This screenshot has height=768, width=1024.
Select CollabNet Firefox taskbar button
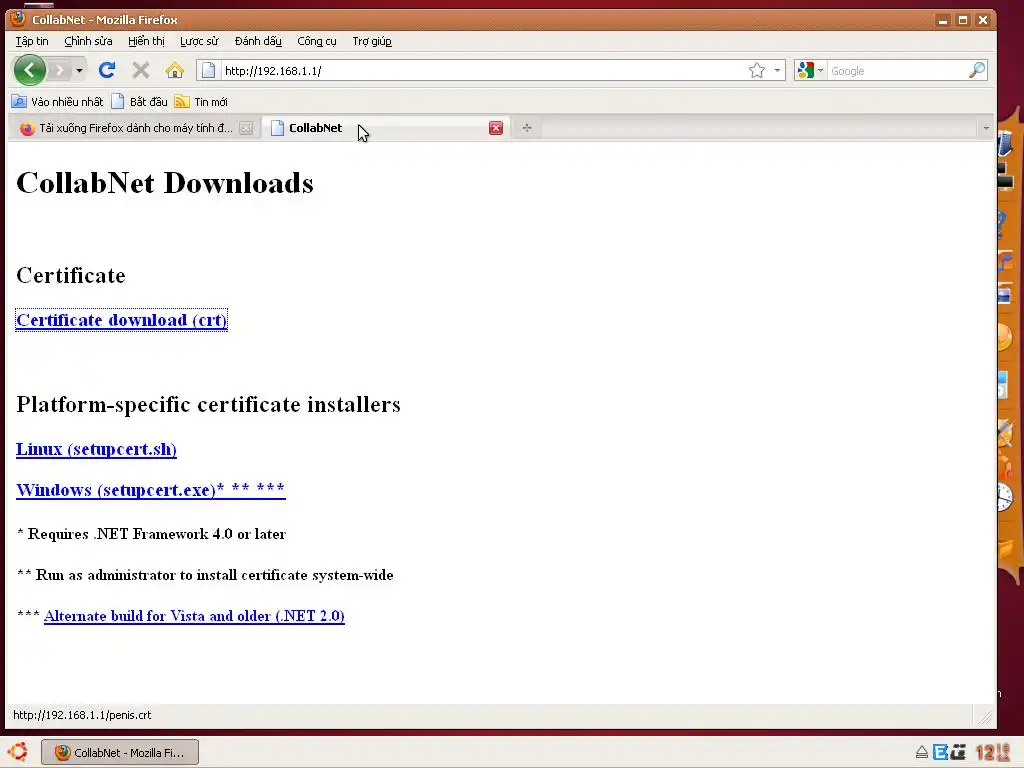pyautogui.click(x=120, y=752)
